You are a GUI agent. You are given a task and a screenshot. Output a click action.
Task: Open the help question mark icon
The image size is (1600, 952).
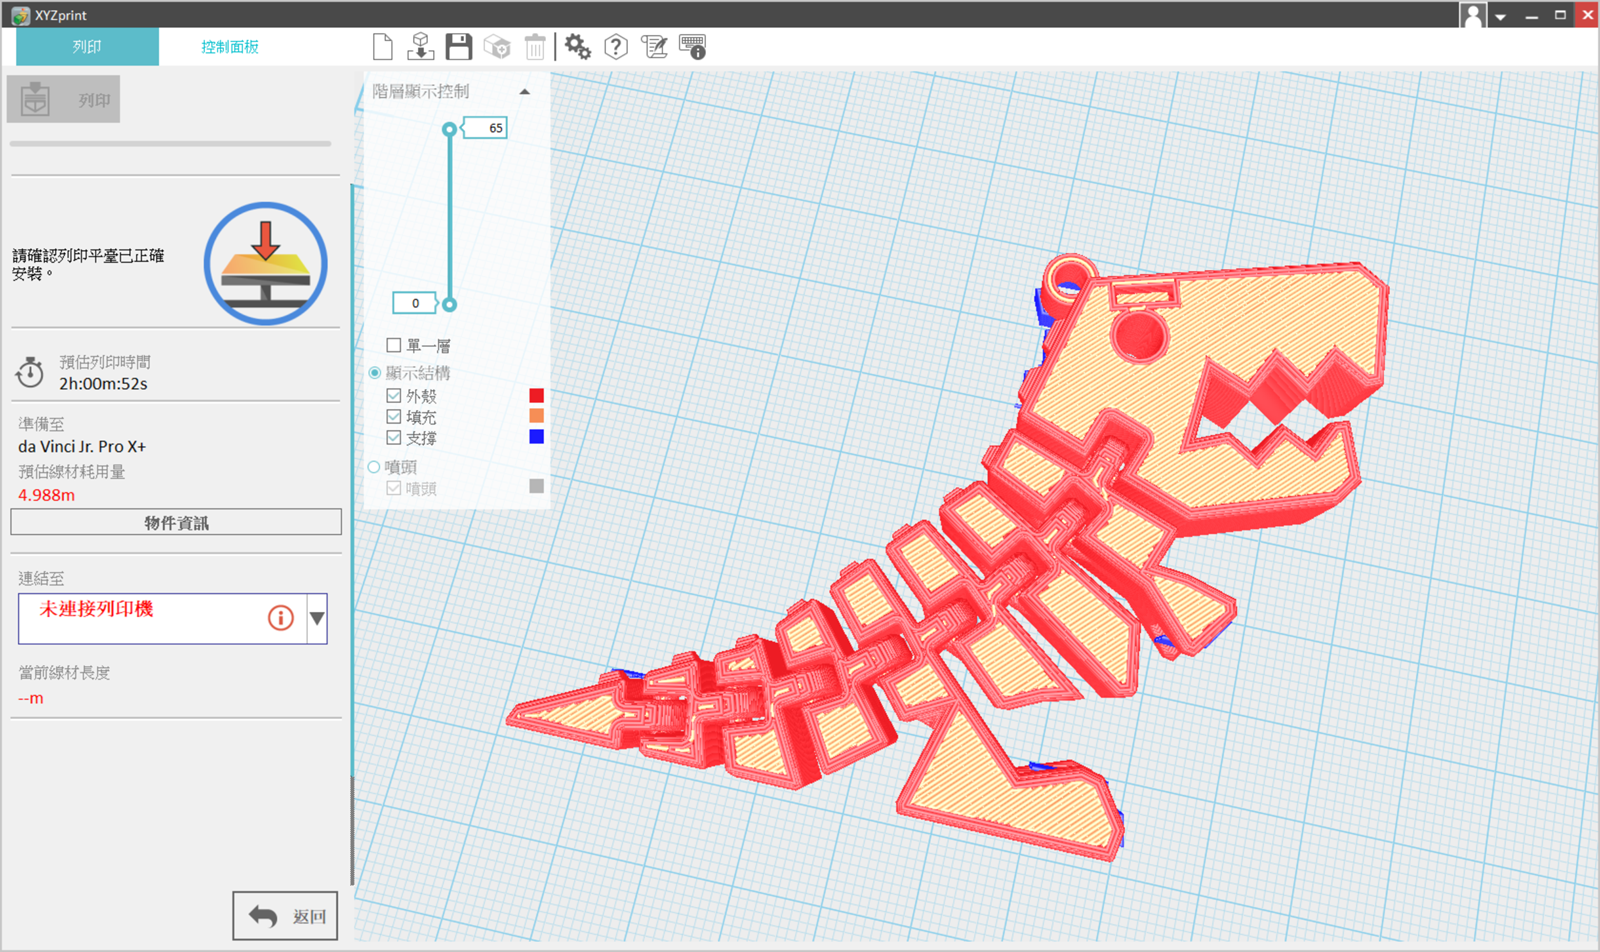click(616, 47)
